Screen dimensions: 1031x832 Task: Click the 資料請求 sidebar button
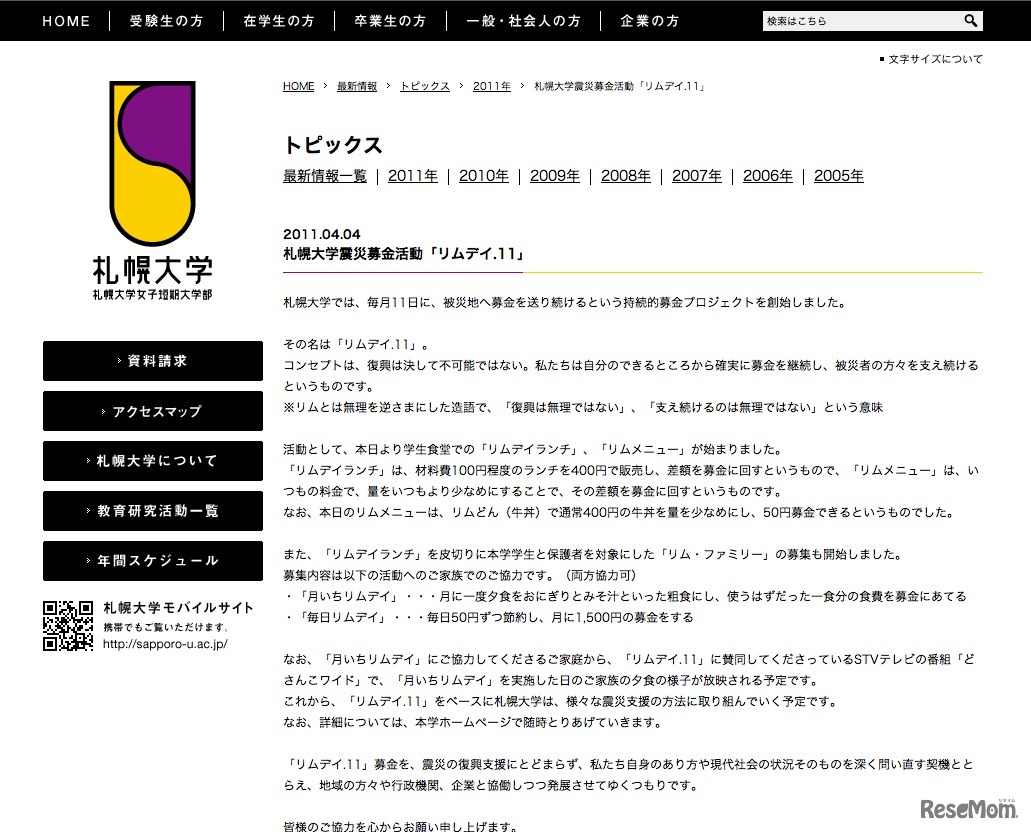coord(152,361)
